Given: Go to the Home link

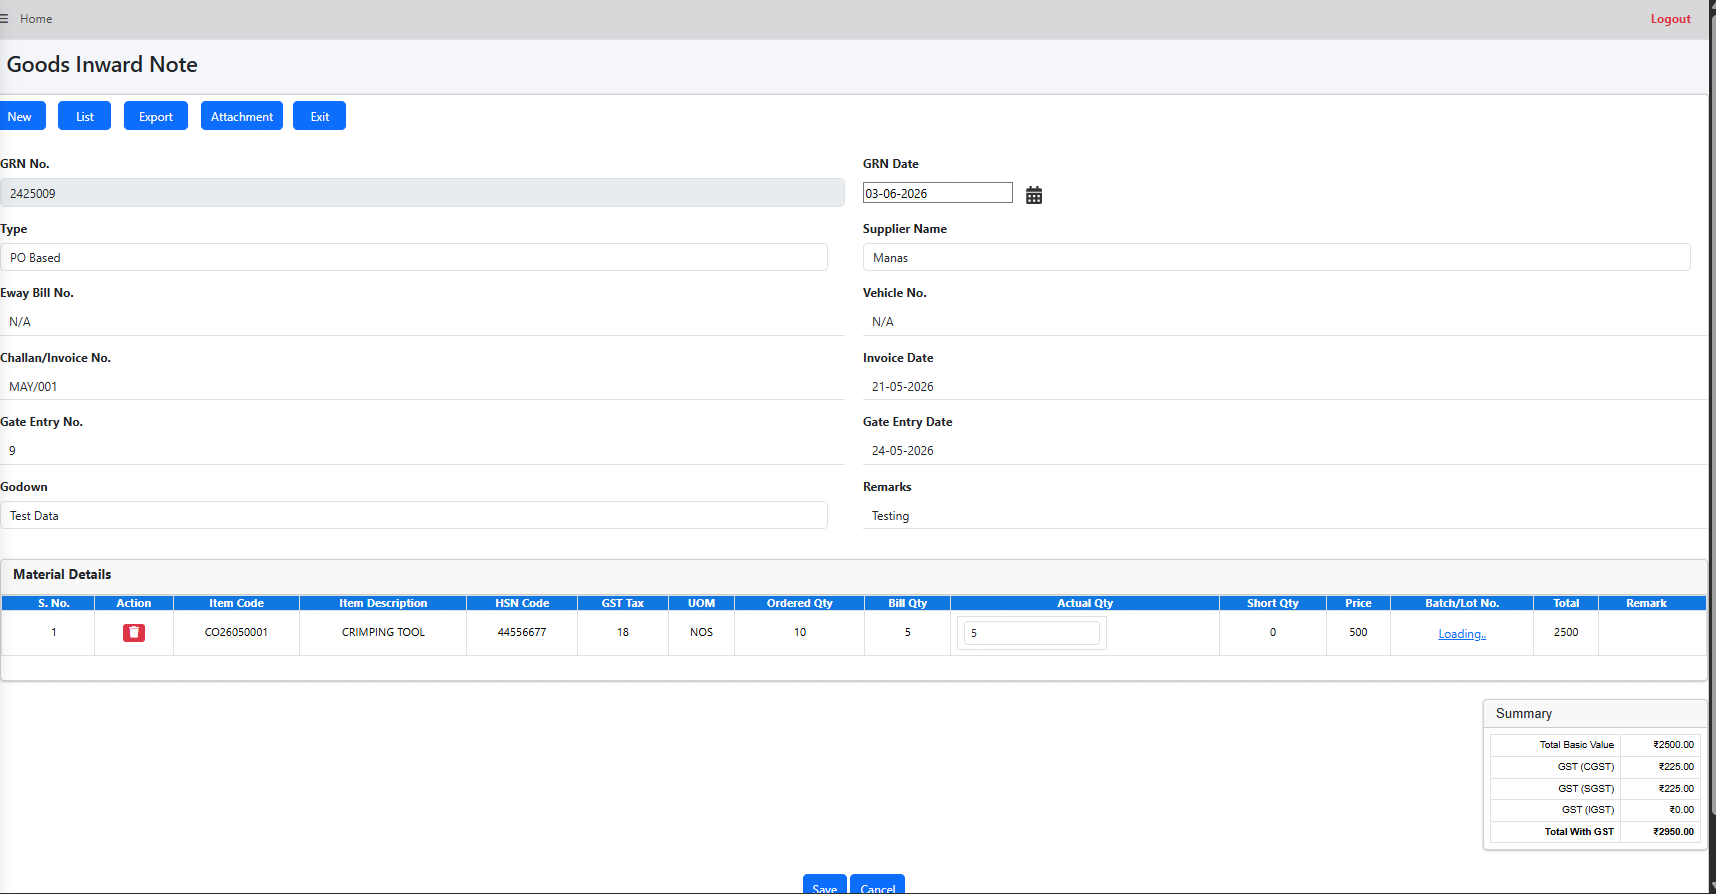Looking at the screenshot, I should (36, 19).
